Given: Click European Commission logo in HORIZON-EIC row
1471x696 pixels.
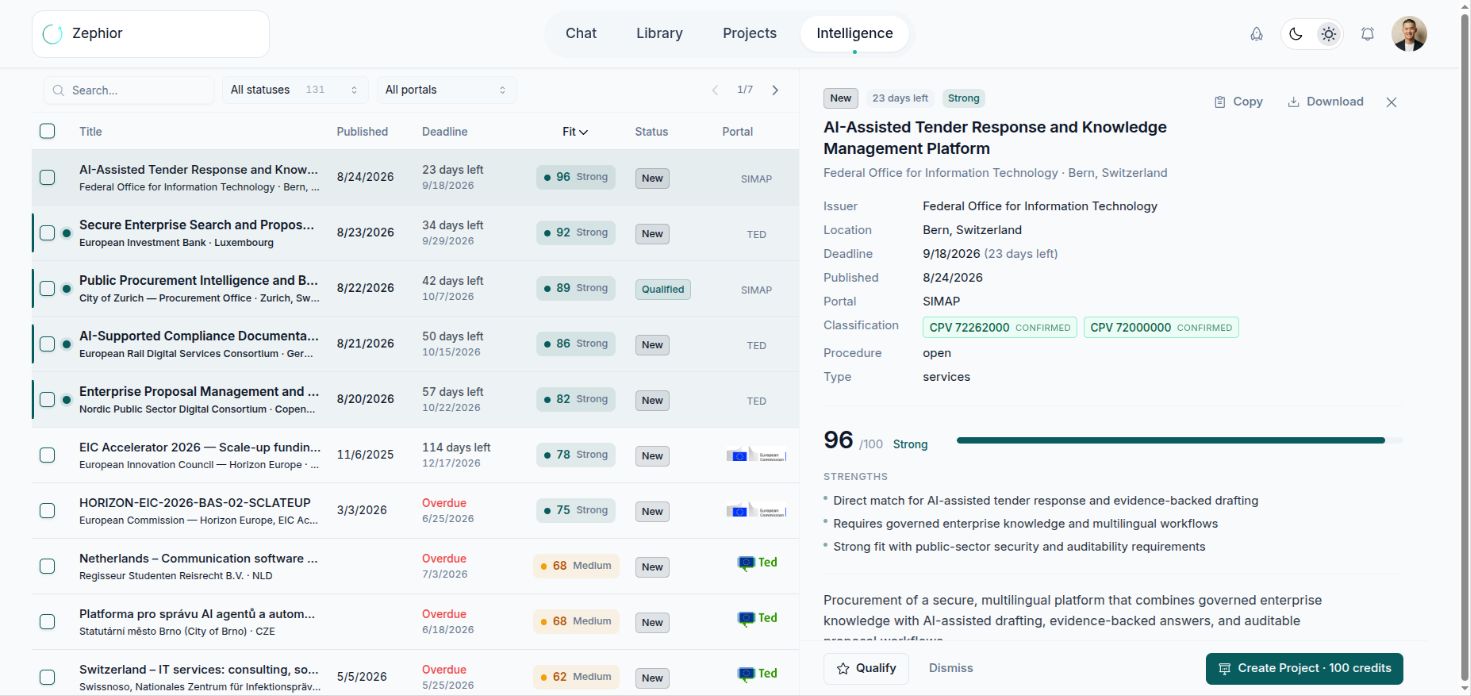Looking at the screenshot, I should pyautogui.click(x=756, y=510).
